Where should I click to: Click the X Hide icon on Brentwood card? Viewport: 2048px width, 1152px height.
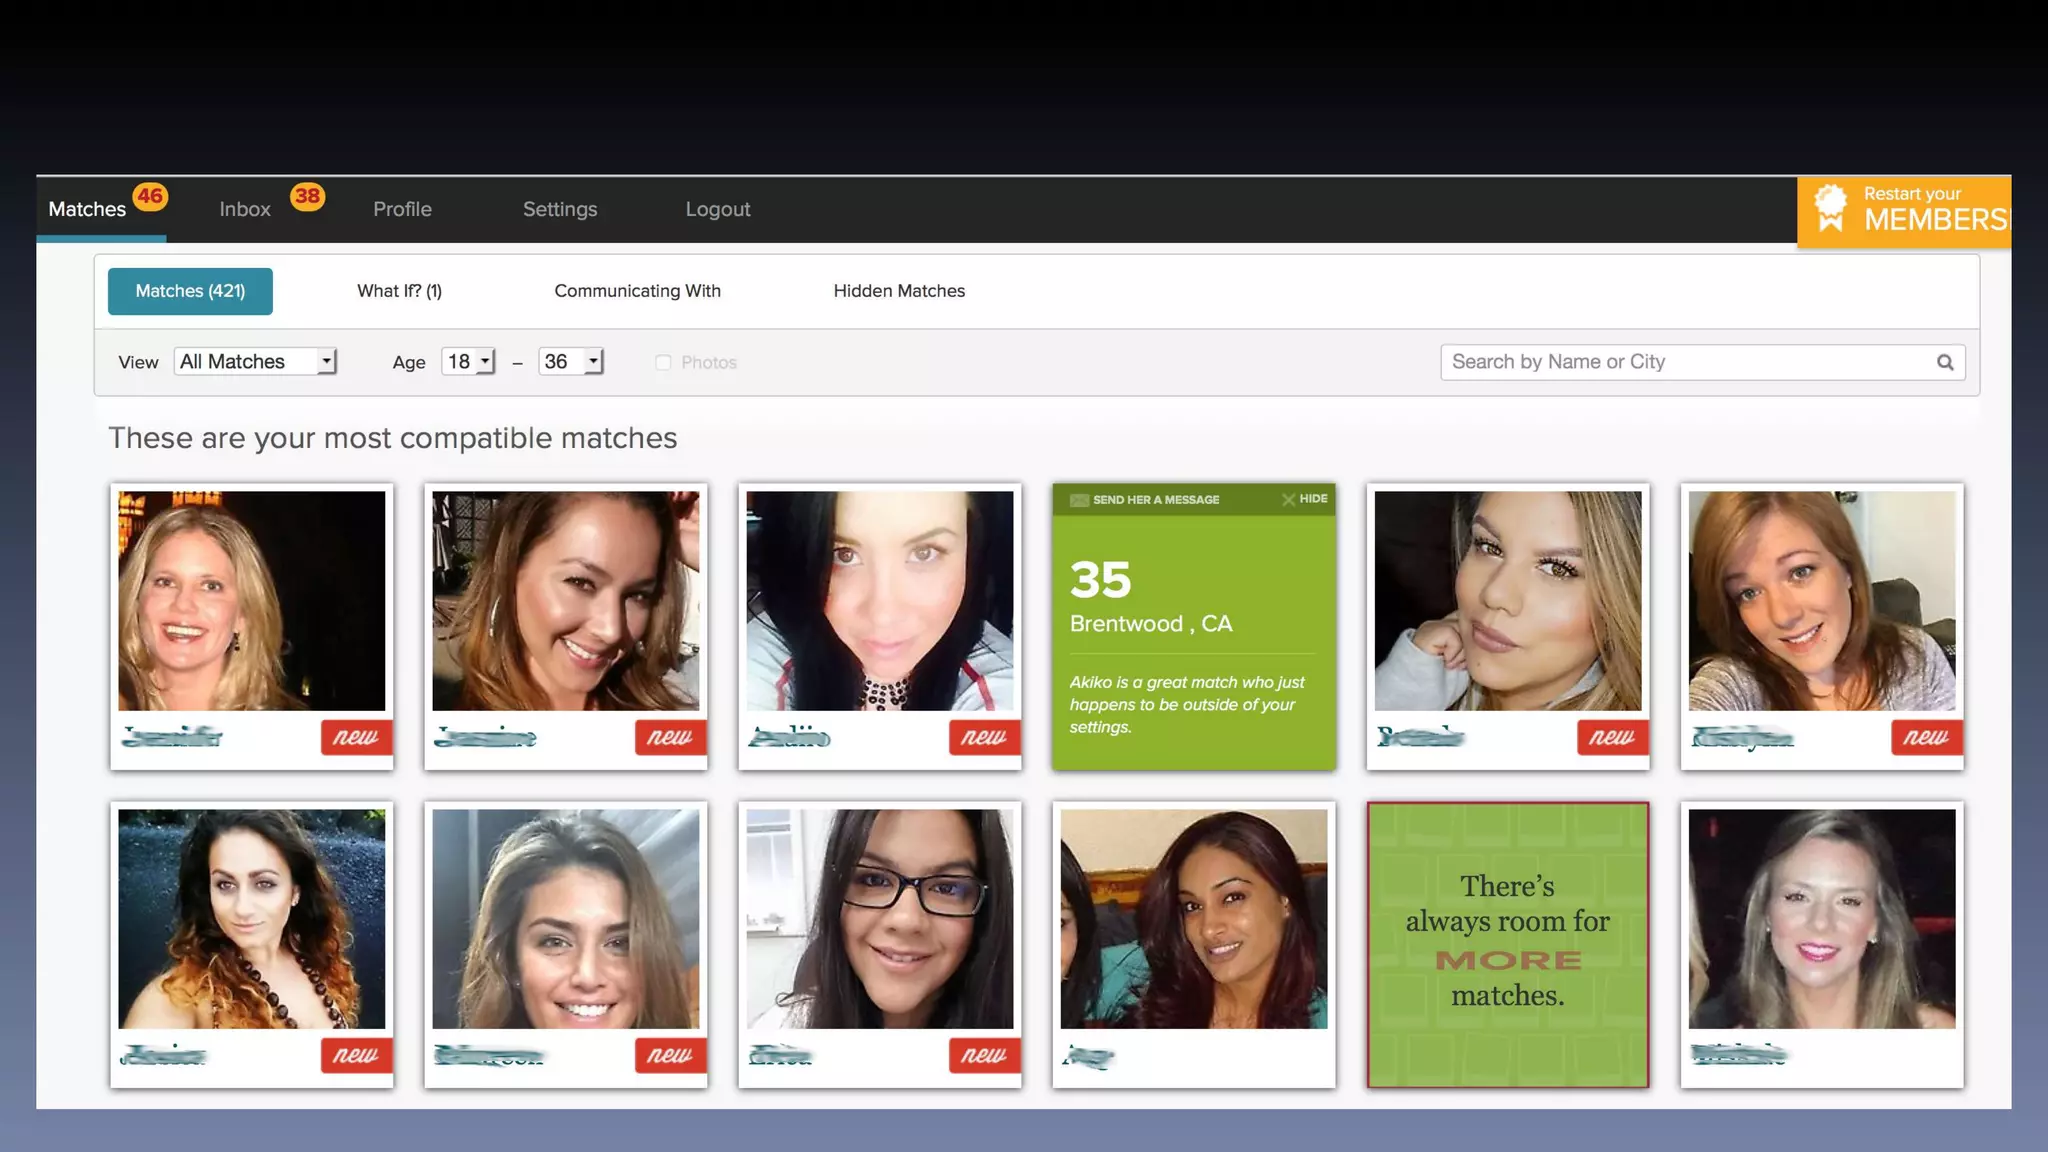pos(1288,499)
